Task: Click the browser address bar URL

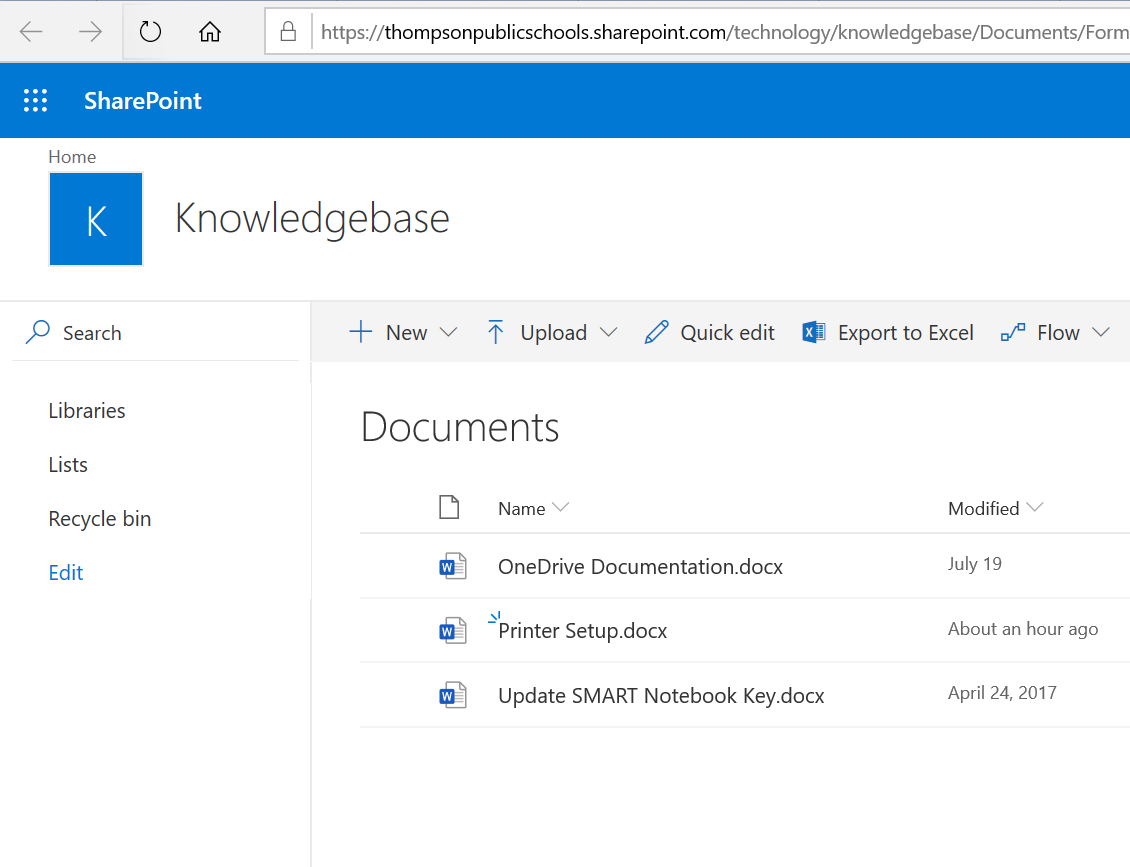Action: (x=724, y=32)
